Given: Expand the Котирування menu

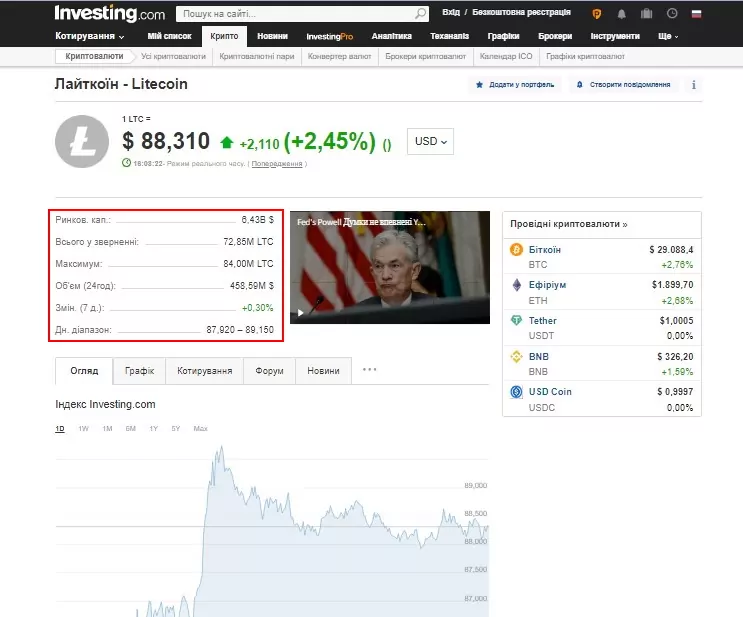Looking at the screenshot, I should click(90, 36).
